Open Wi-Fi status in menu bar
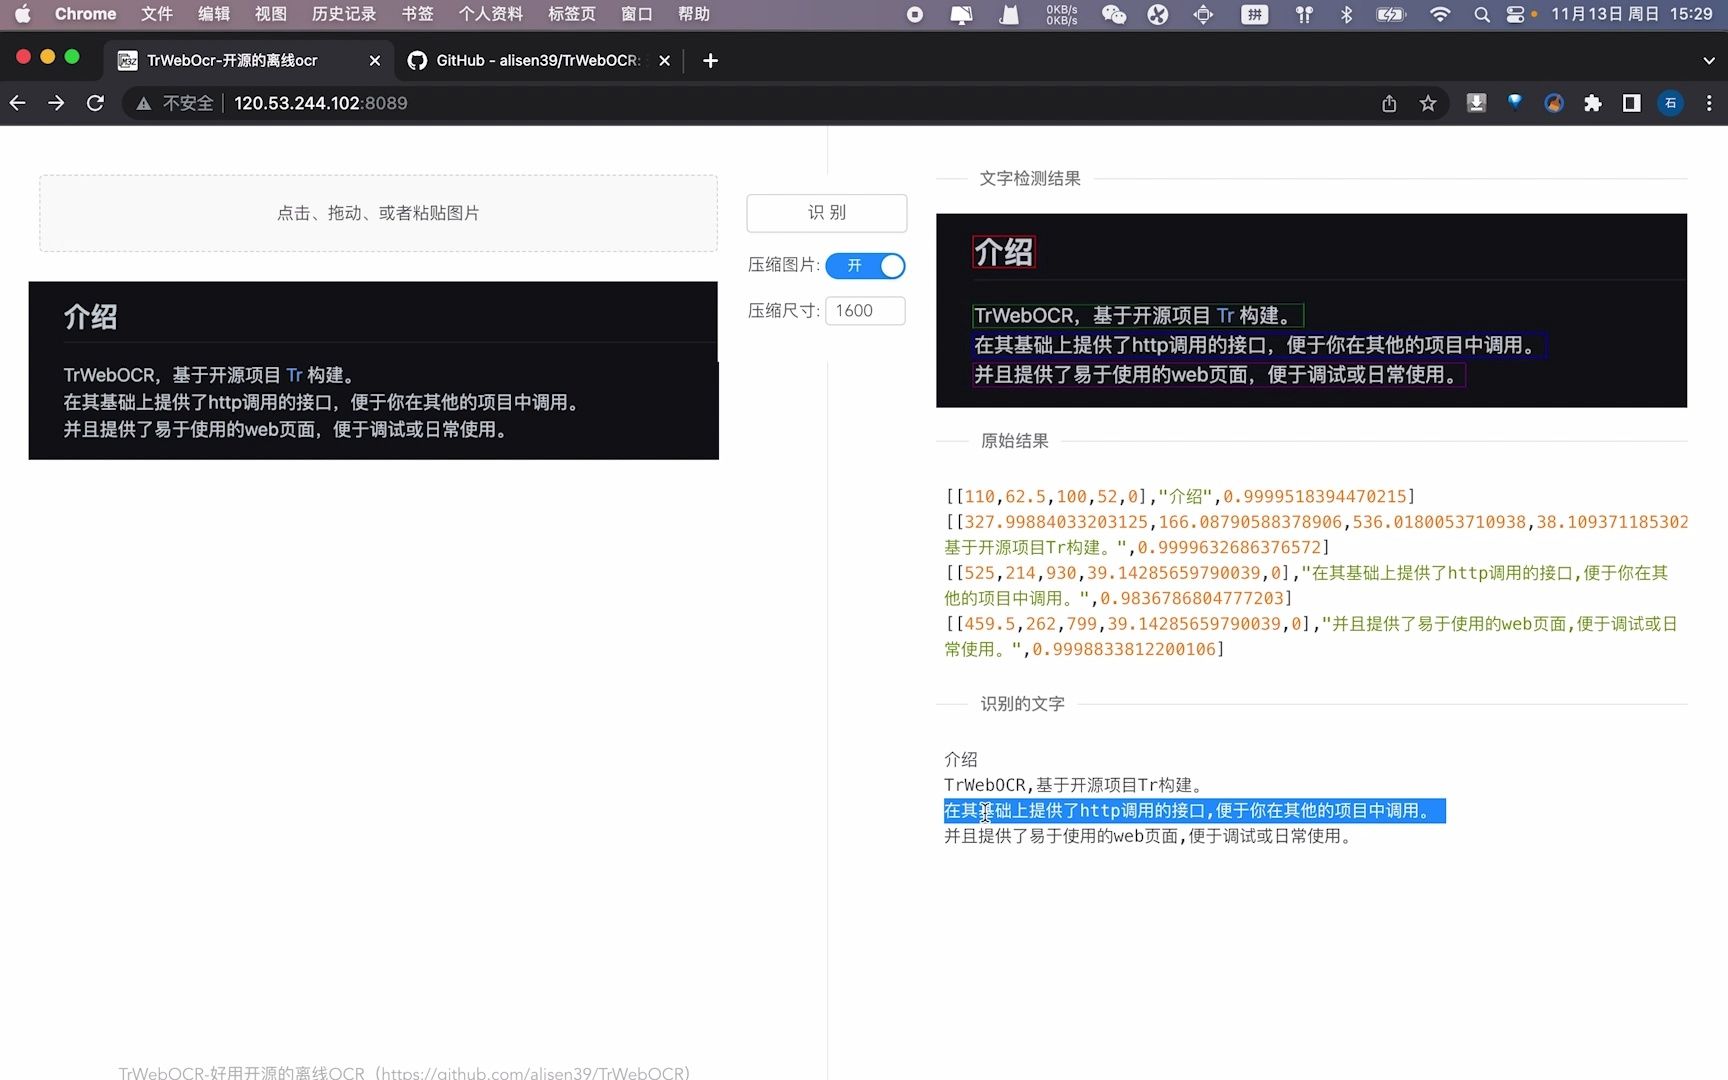 click(x=1440, y=14)
